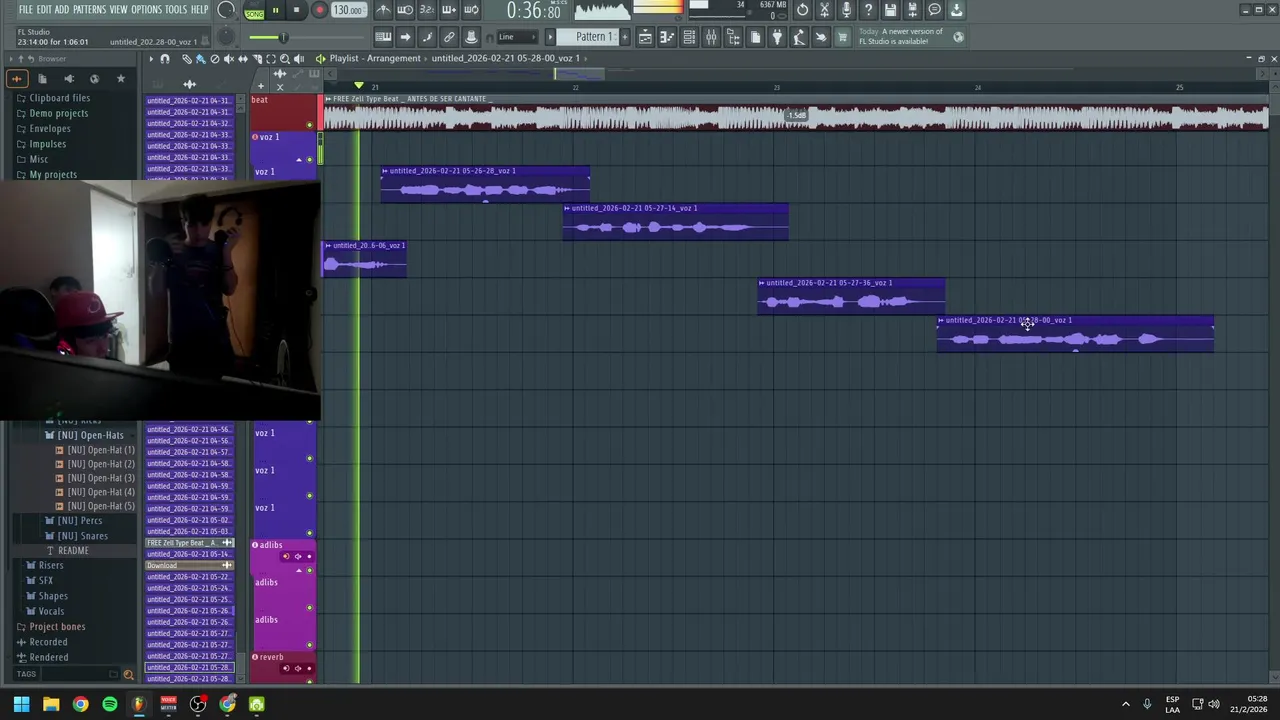Pause playback with the transport button
The image size is (1280, 720).
click(x=275, y=11)
